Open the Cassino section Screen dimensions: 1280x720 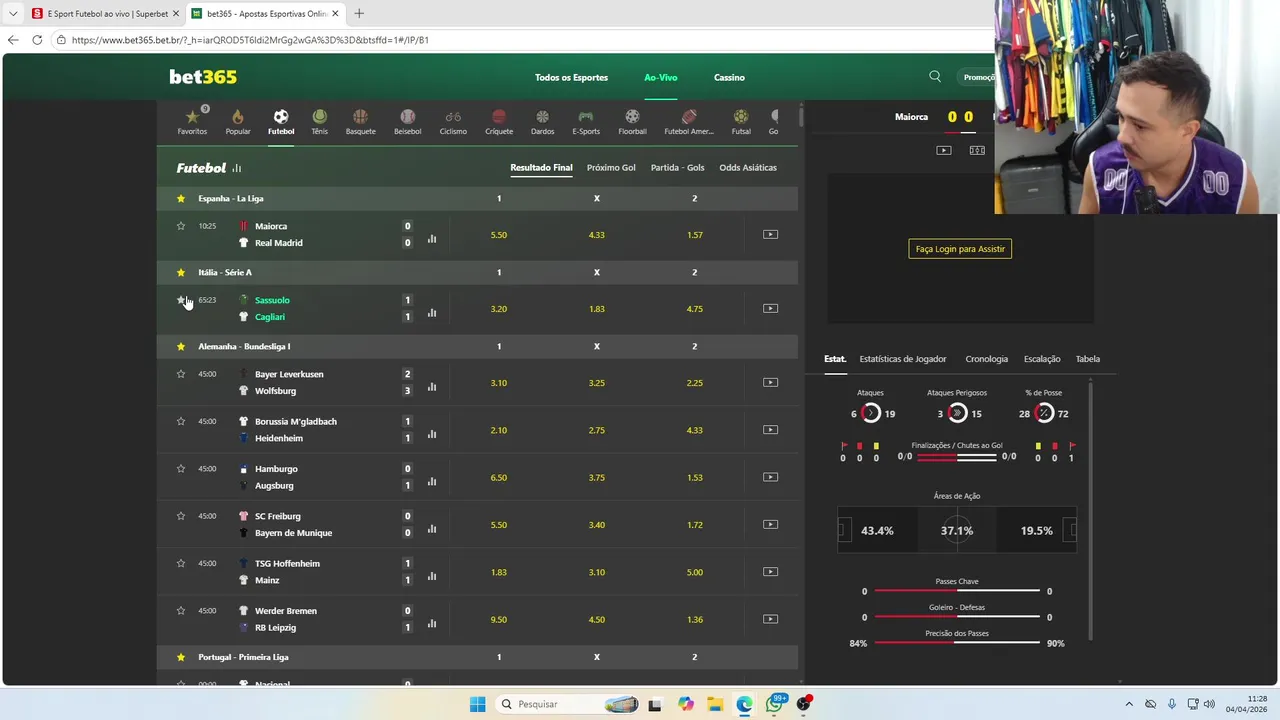(729, 77)
